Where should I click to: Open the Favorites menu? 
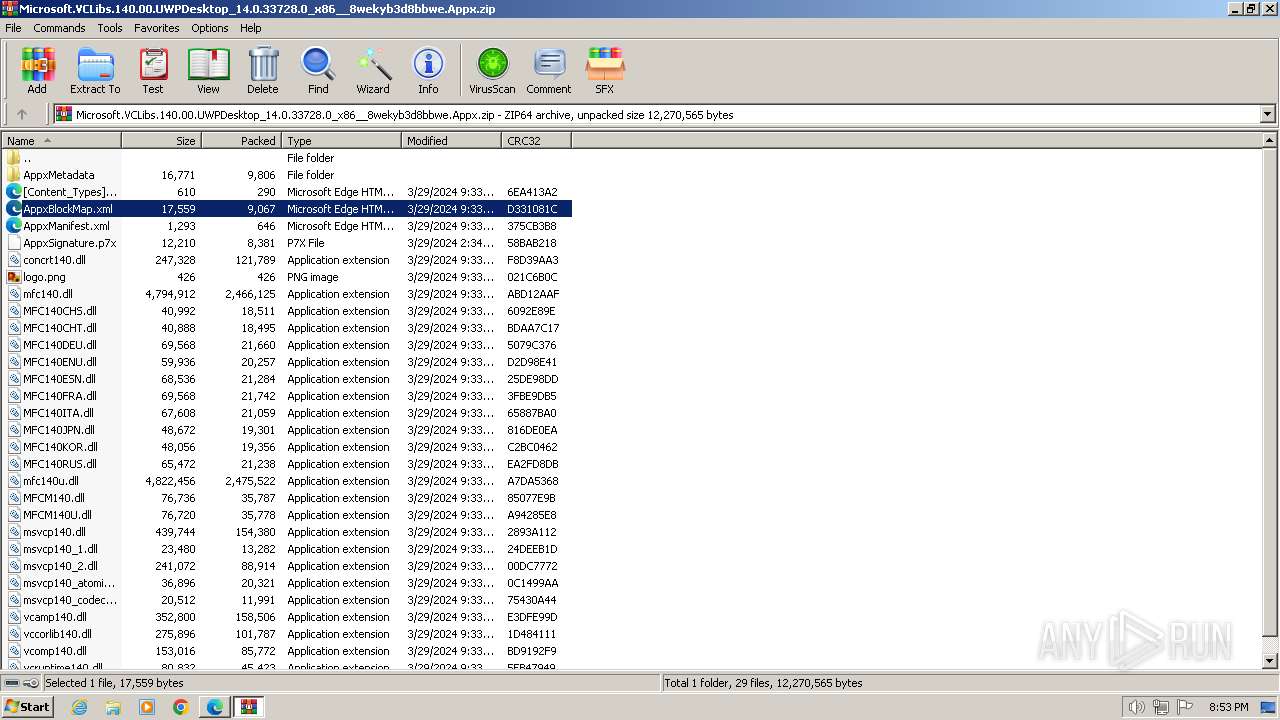157,28
